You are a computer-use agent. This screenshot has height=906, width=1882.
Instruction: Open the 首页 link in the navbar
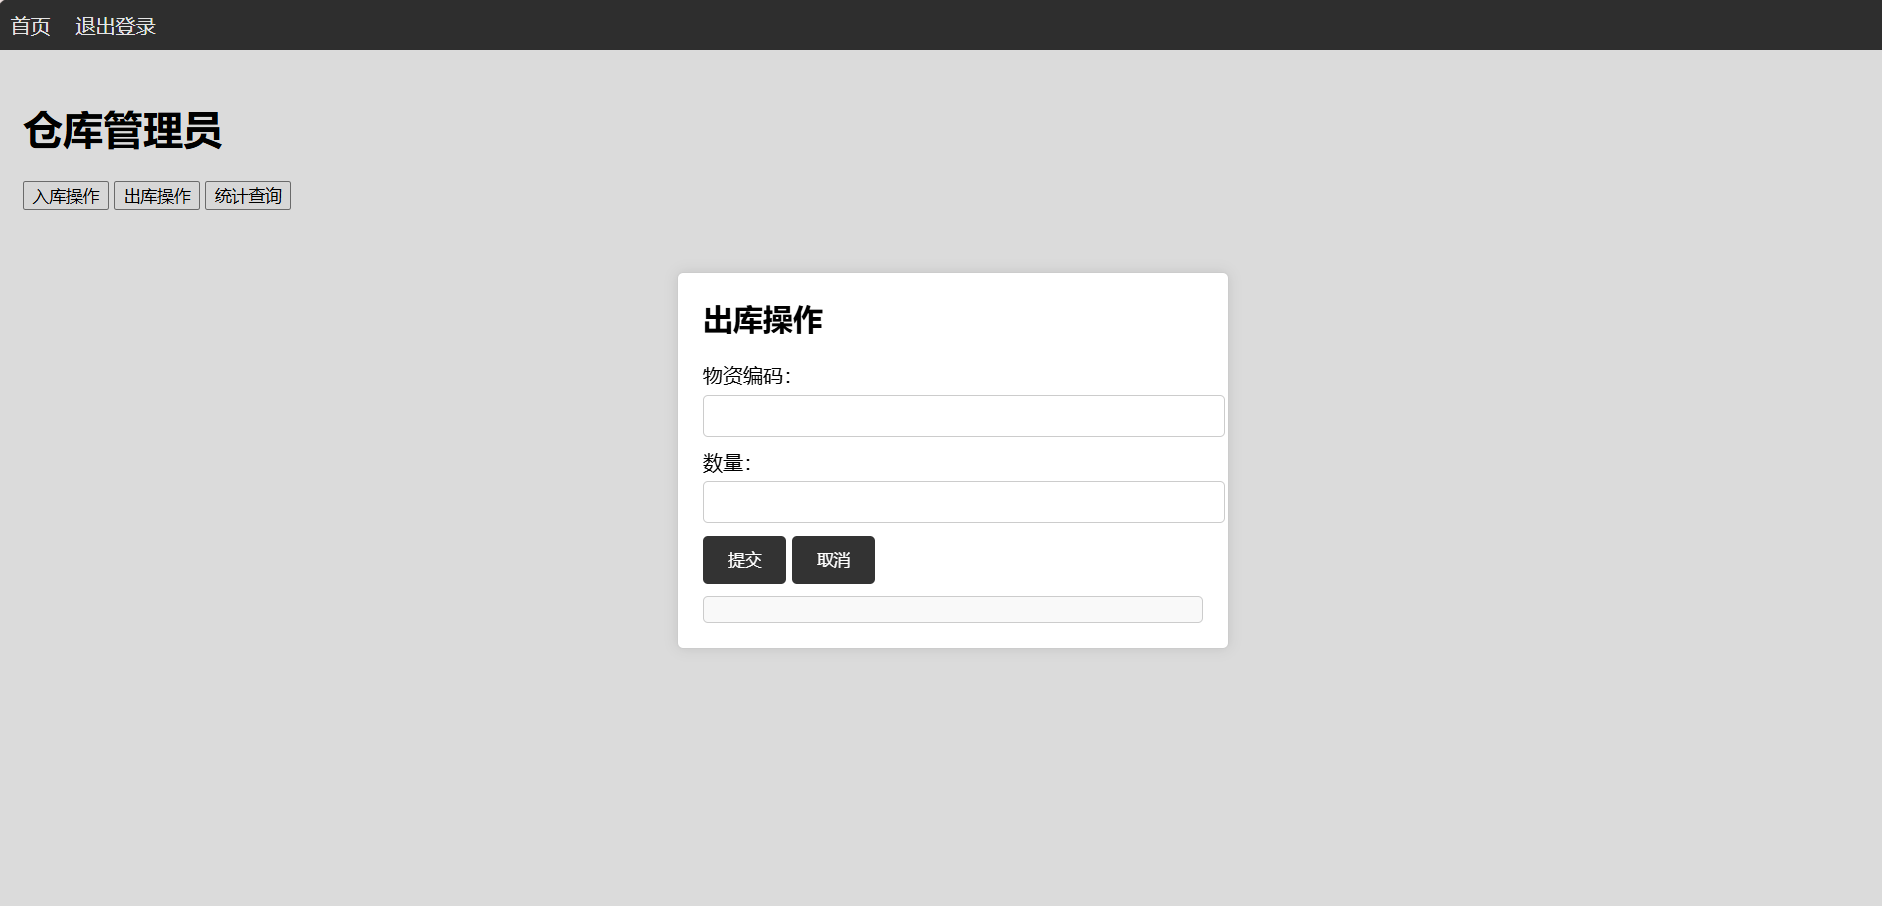31,26
